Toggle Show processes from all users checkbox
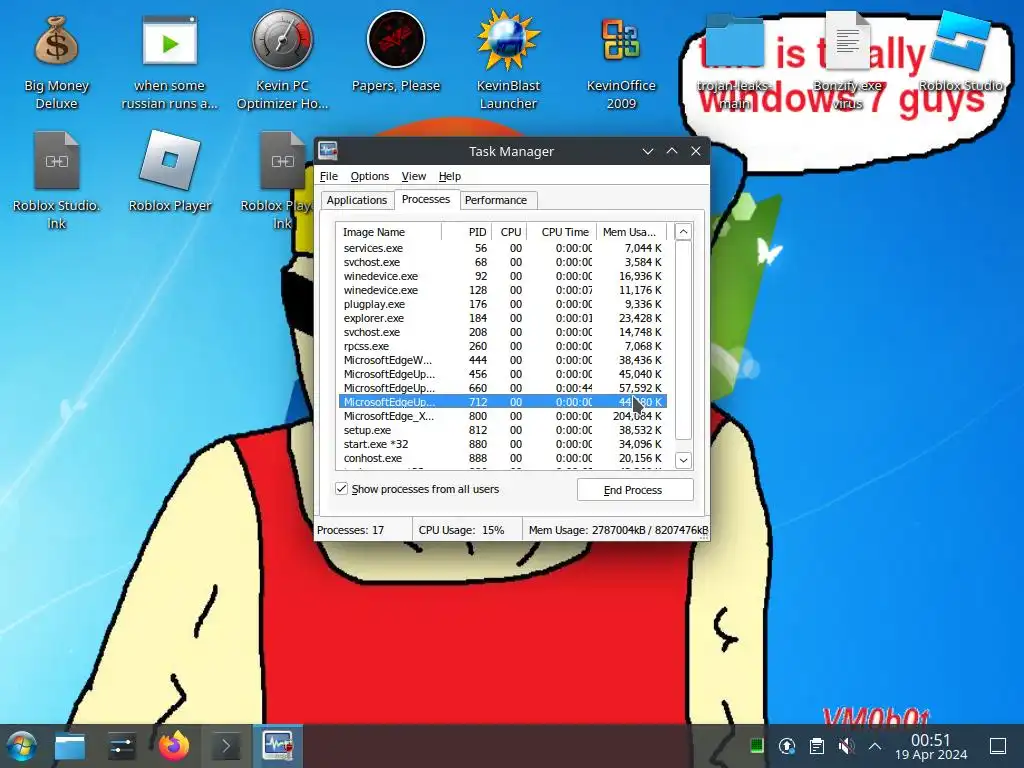The width and height of the screenshot is (1024, 768). tap(342, 488)
